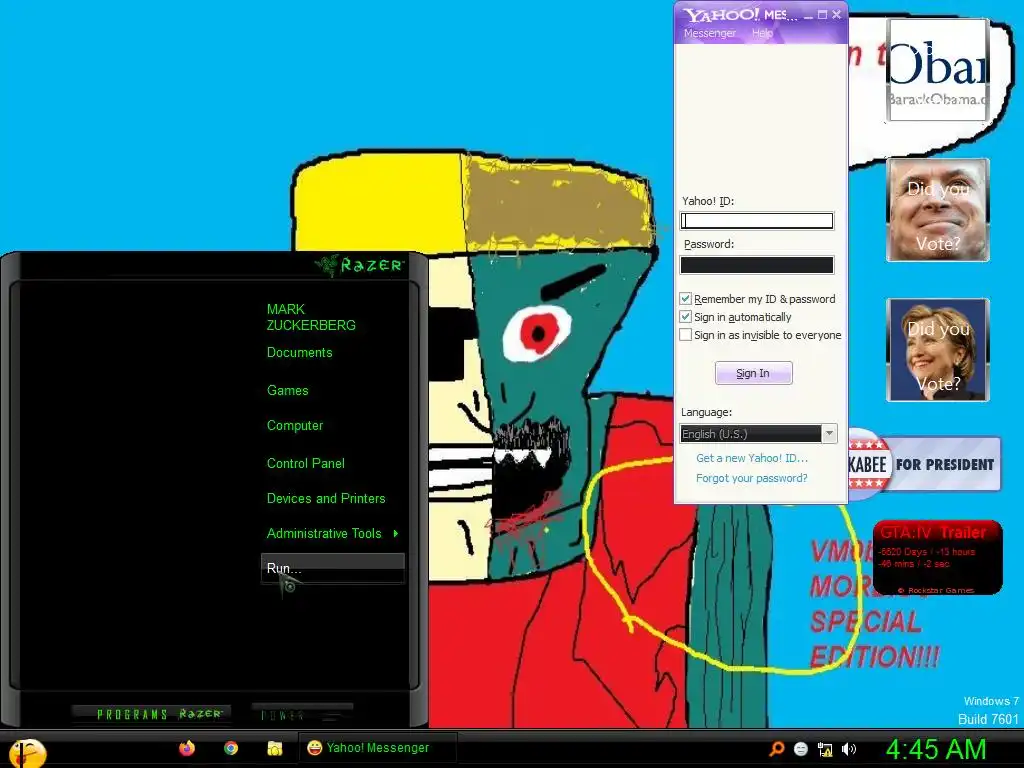Open the volume speaker tray icon
This screenshot has width=1024, height=768.
pyautogui.click(x=848, y=749)
